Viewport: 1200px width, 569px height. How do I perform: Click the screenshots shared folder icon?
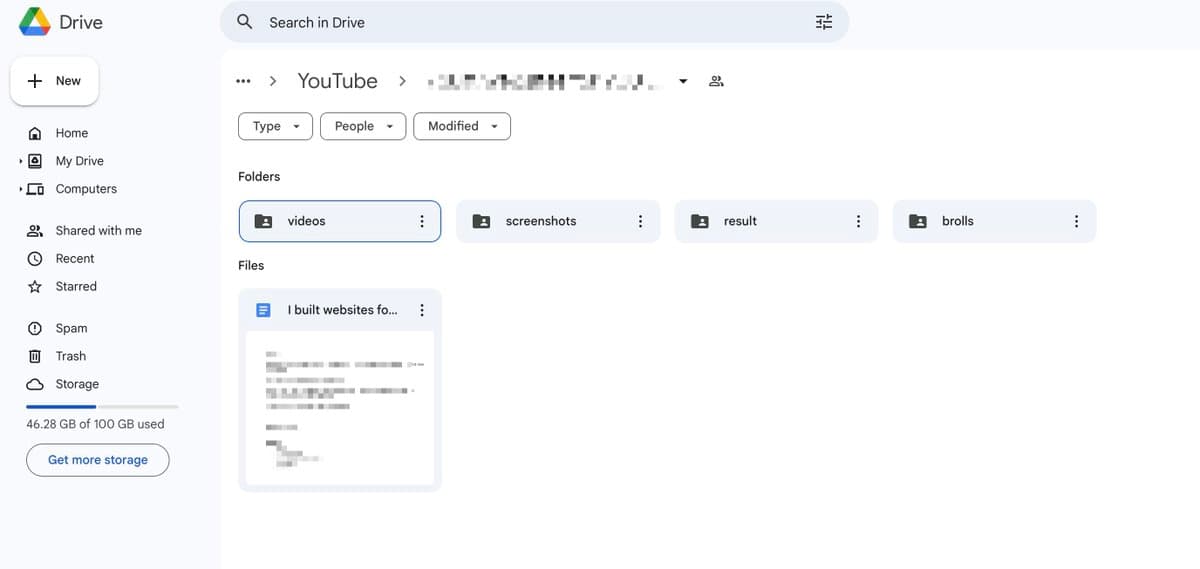click(x=482, y=221)
